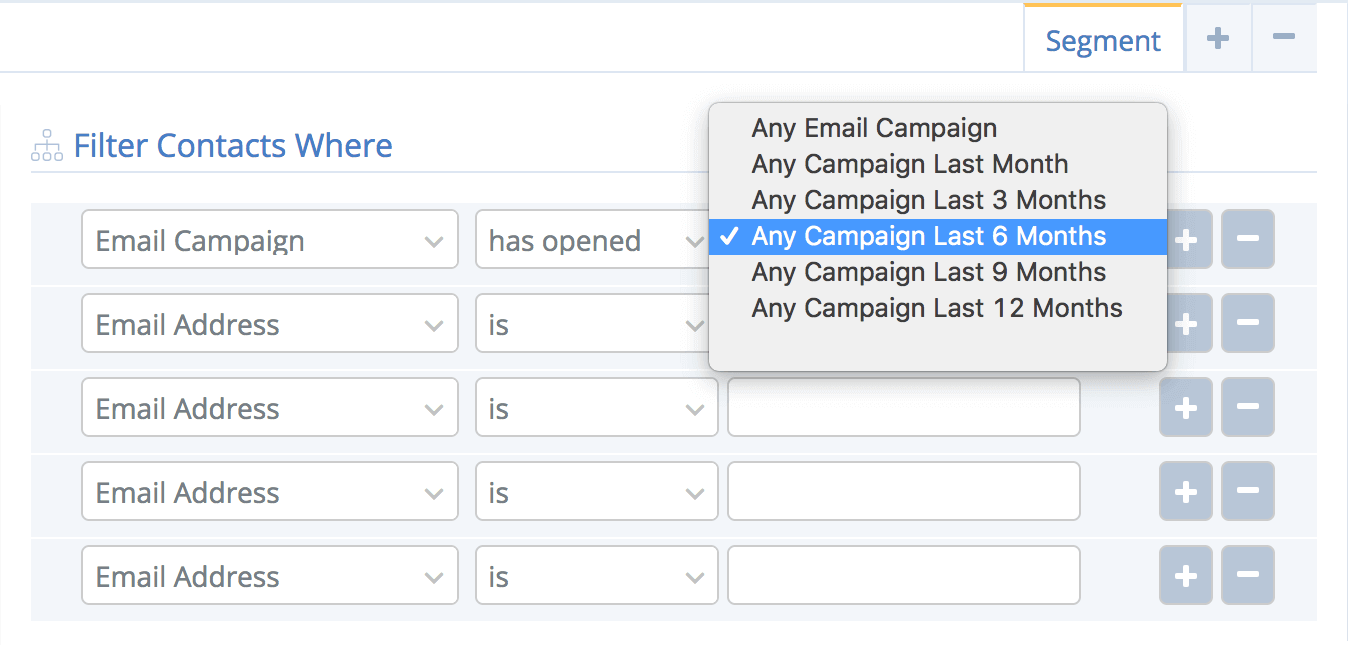Remove the last Email Address filter row
The image size is (1348, 645).
point(1248,575)
